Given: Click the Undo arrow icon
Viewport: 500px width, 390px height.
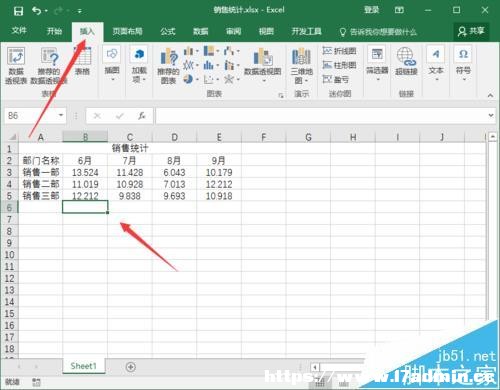Looking at the screenshot, I should [36, 11].
